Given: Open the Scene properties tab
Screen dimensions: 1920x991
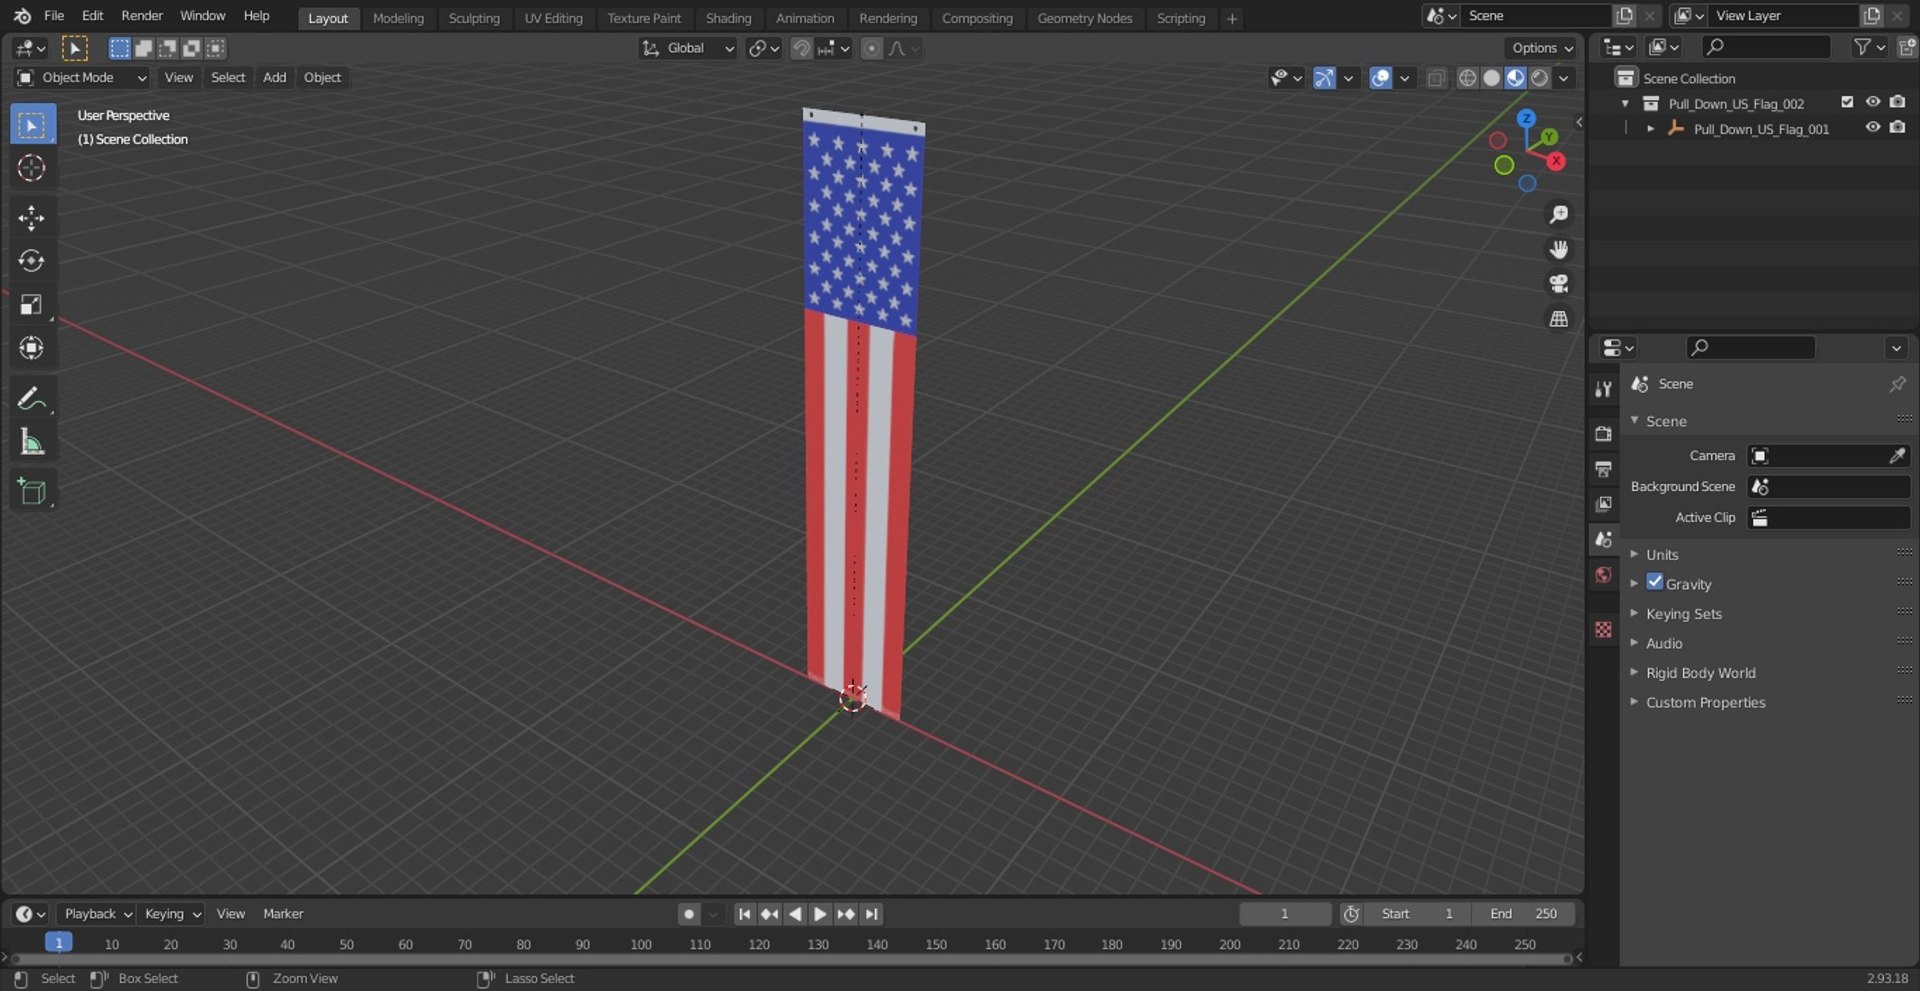Looking at the screenshot, I should tap(1603, 539).
